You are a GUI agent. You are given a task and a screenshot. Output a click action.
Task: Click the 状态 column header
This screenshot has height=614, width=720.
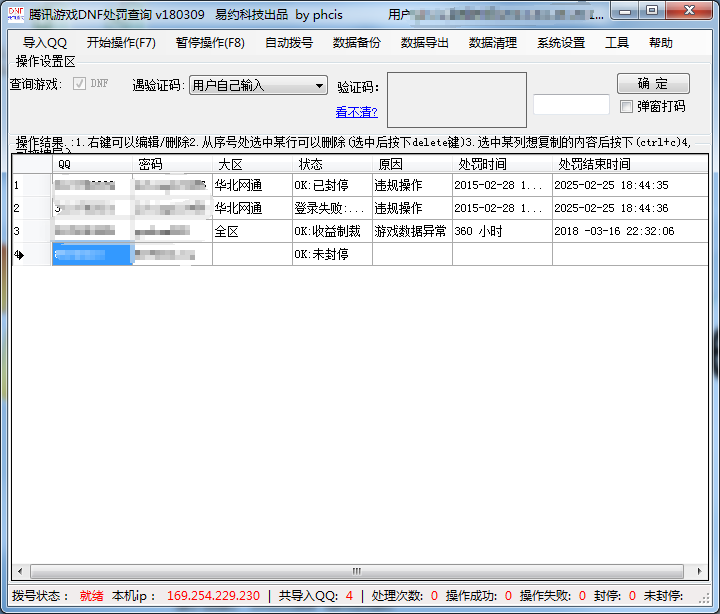332,164
